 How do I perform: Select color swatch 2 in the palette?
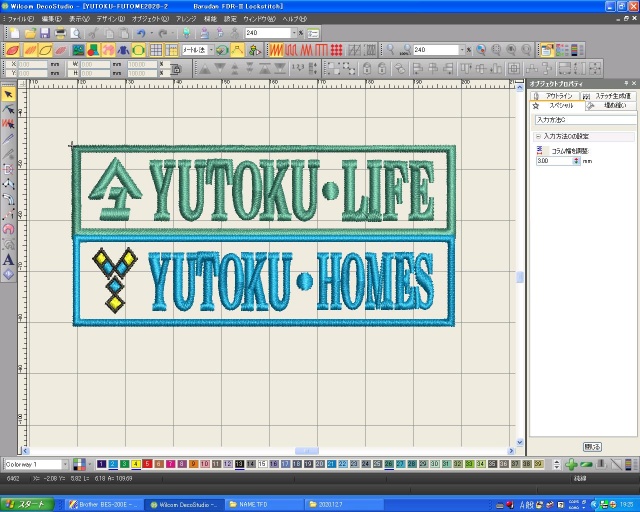(113, 464)
